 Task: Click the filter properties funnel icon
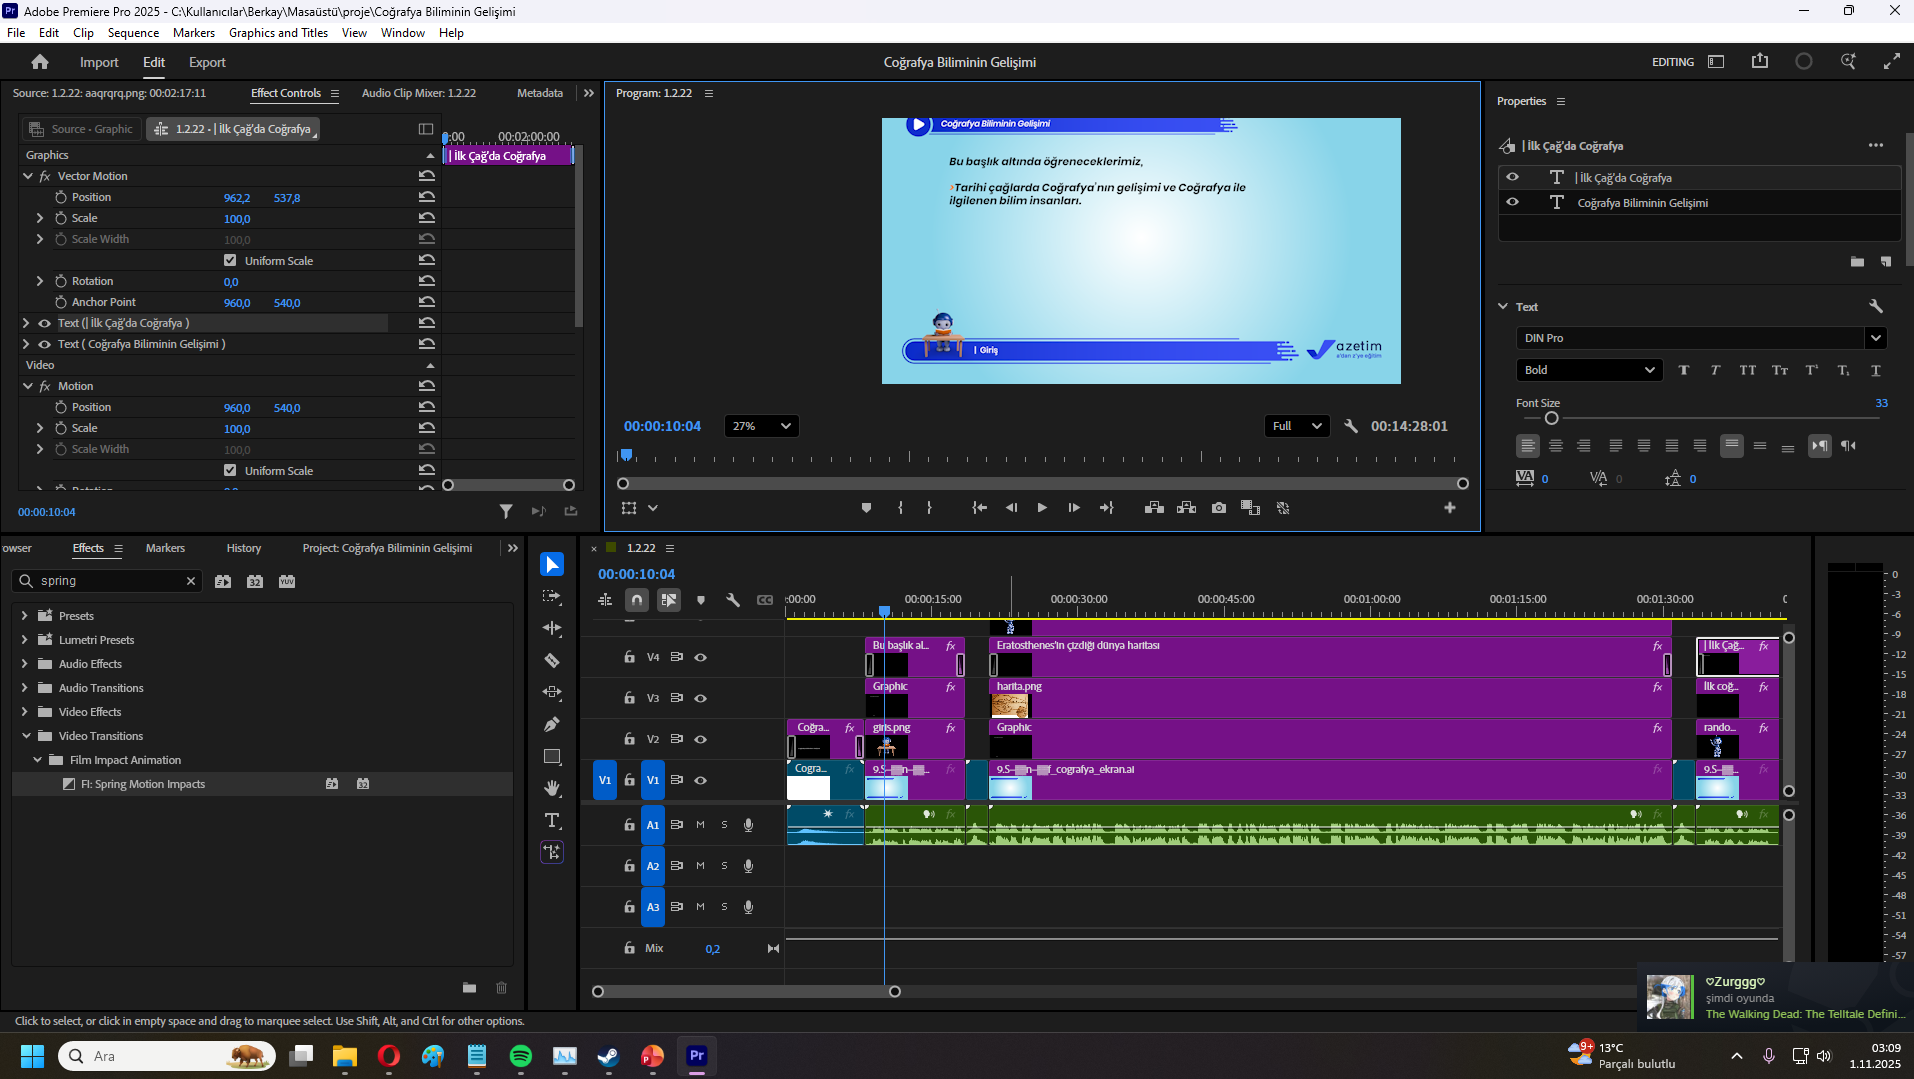click(506, 512)
